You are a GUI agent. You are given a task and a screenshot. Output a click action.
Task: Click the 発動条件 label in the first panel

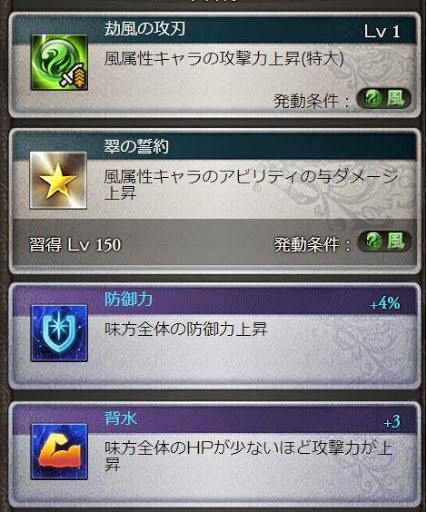312,101
